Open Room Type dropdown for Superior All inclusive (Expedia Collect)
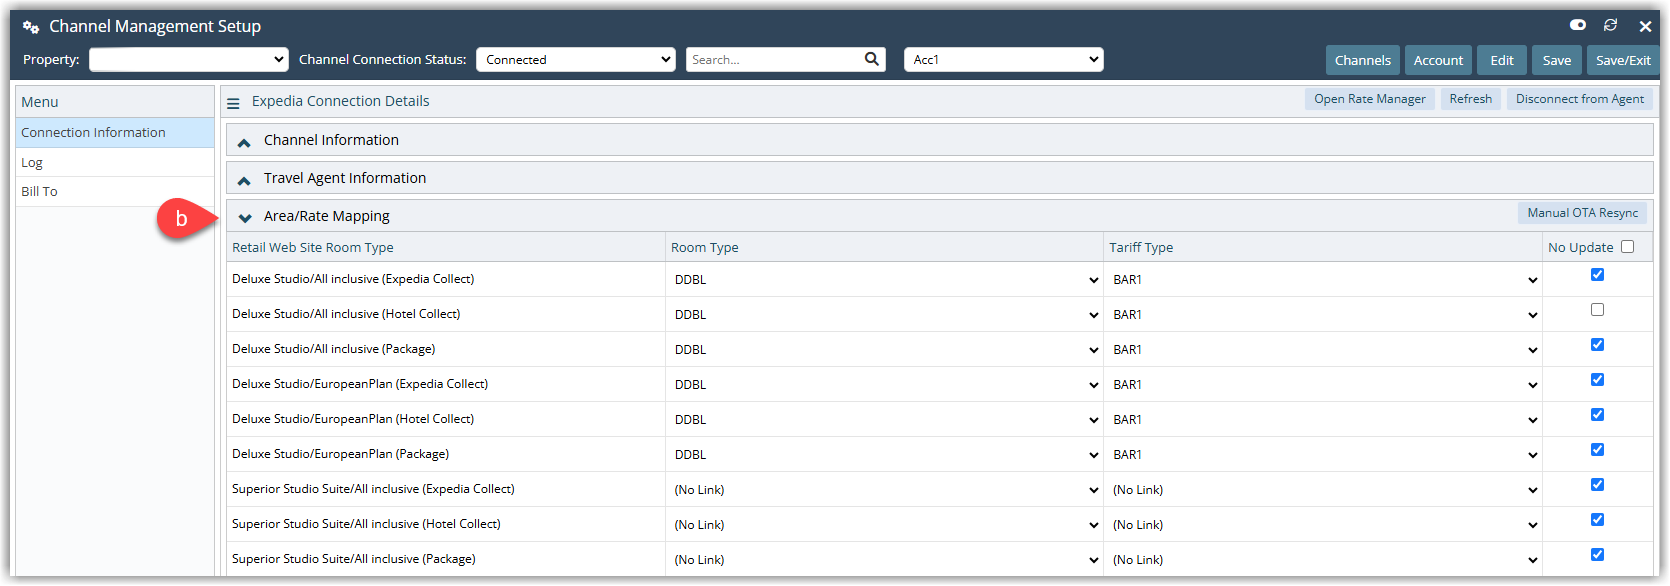The height and width of the screenshot is (586, 1670). (x=886, y=490)
